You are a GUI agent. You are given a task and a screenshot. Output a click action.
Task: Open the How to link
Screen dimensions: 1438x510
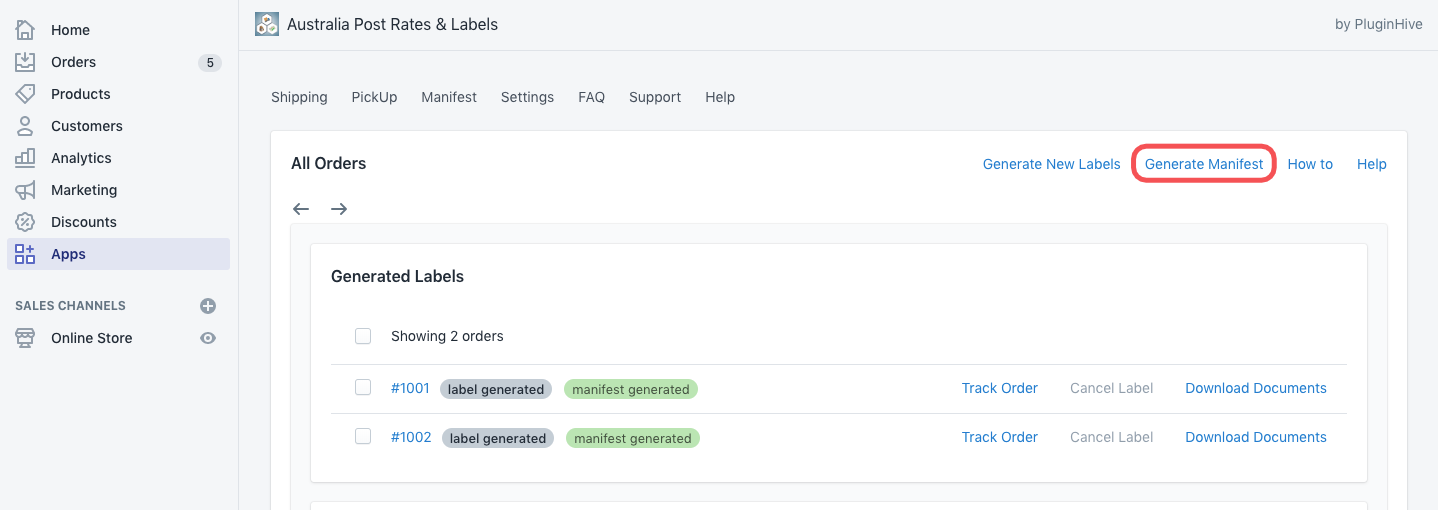[x=1310, y=164]
